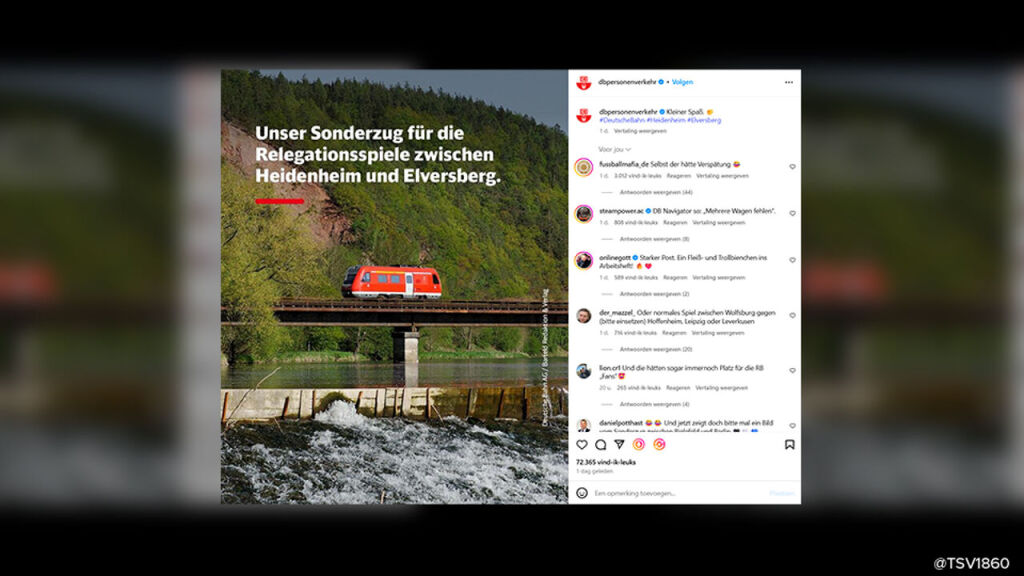
Task: View the '72.365 vind-ik-leuks' likes list
Action: (x=605, y=462)
